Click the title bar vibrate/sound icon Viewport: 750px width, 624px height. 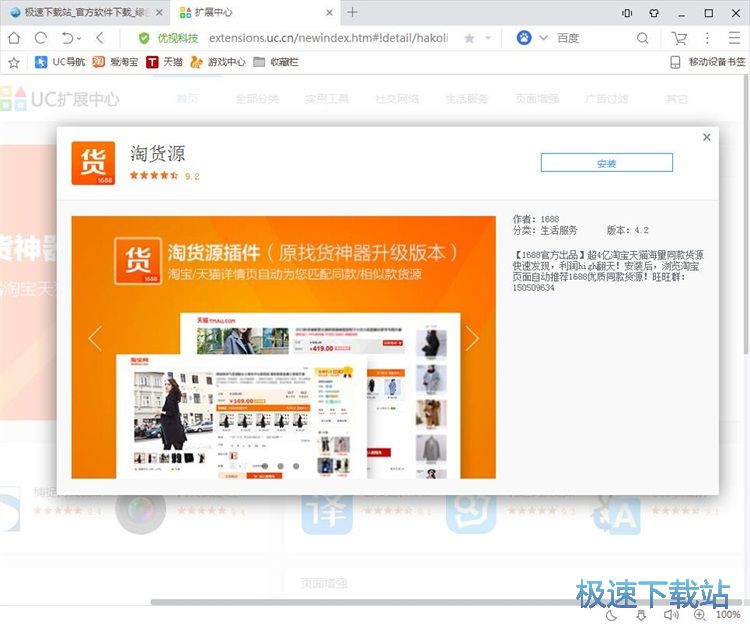(x=627, y=13)
